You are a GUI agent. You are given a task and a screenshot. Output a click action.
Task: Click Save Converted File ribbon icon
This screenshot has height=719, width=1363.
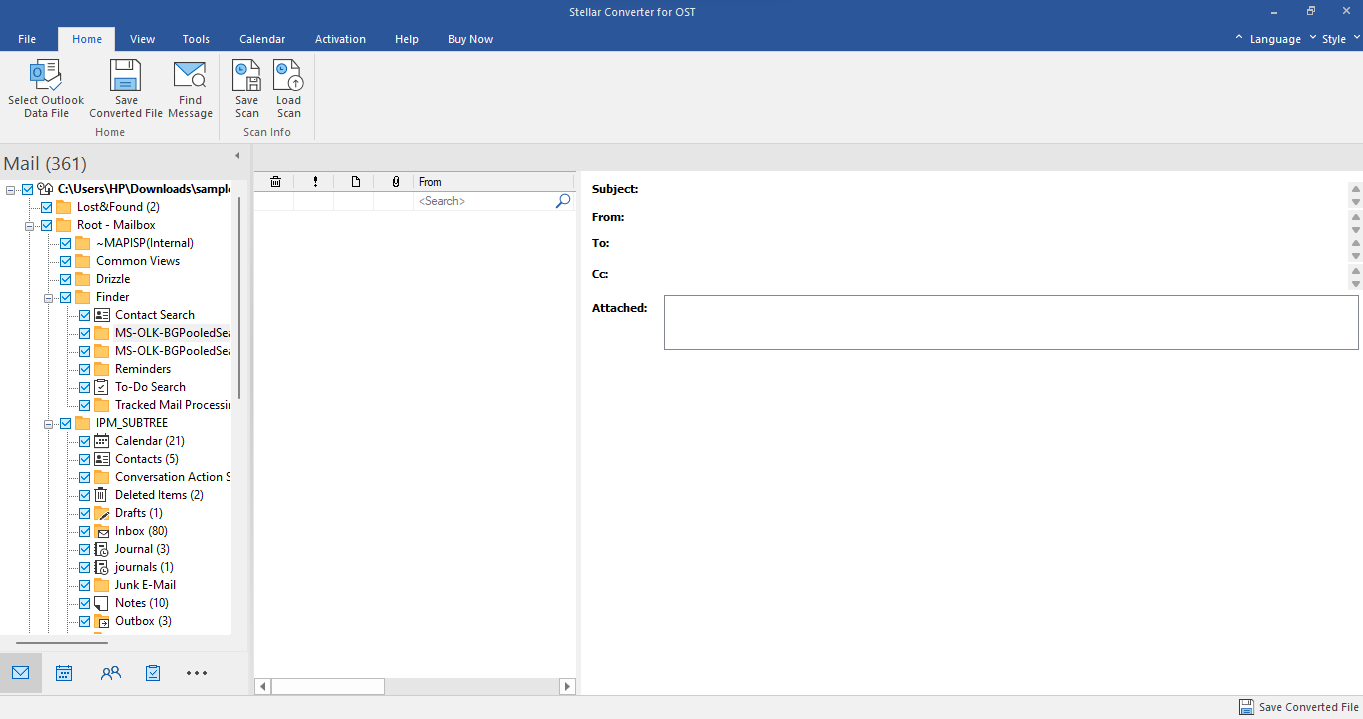coord(126,75)
